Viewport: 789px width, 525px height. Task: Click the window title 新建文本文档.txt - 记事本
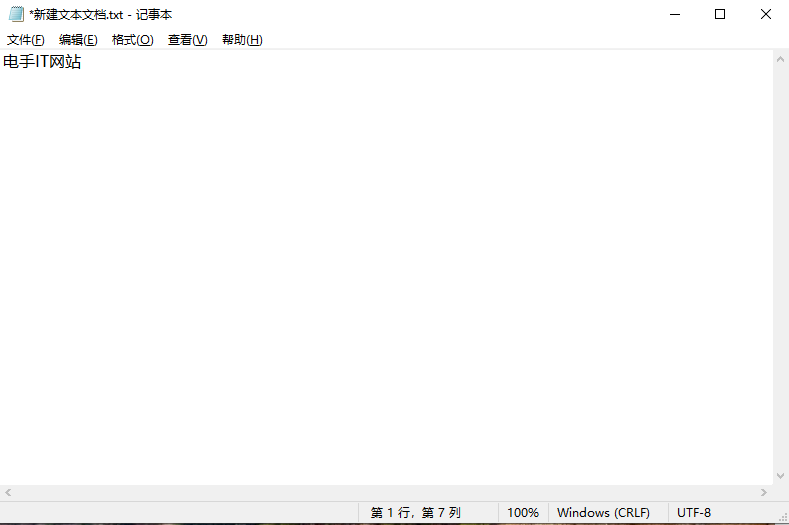pyautogui.click(x=100, y=14)
